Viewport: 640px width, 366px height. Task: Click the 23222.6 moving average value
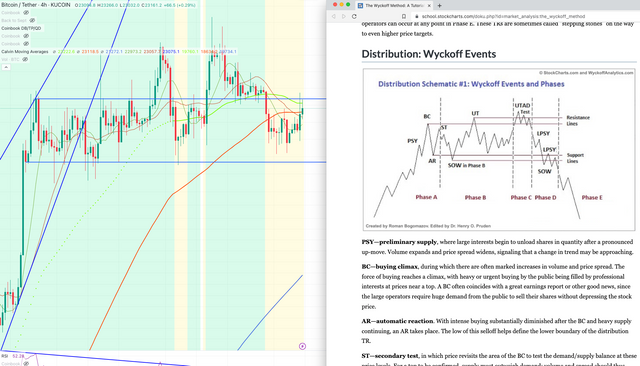(x=66, y=52)
